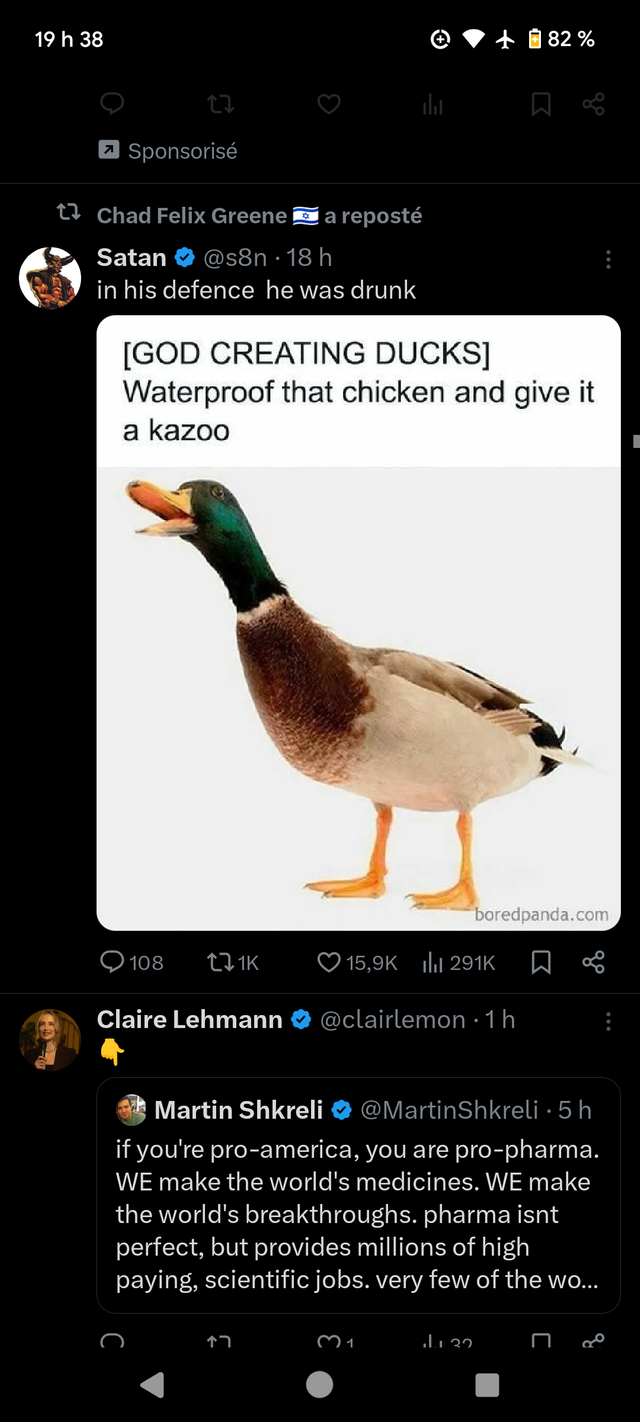The height and width of the screenshot is (1422, 640).
Task: Open Martin Shkreli's quoted tweet
Action: pos(358,1195)
